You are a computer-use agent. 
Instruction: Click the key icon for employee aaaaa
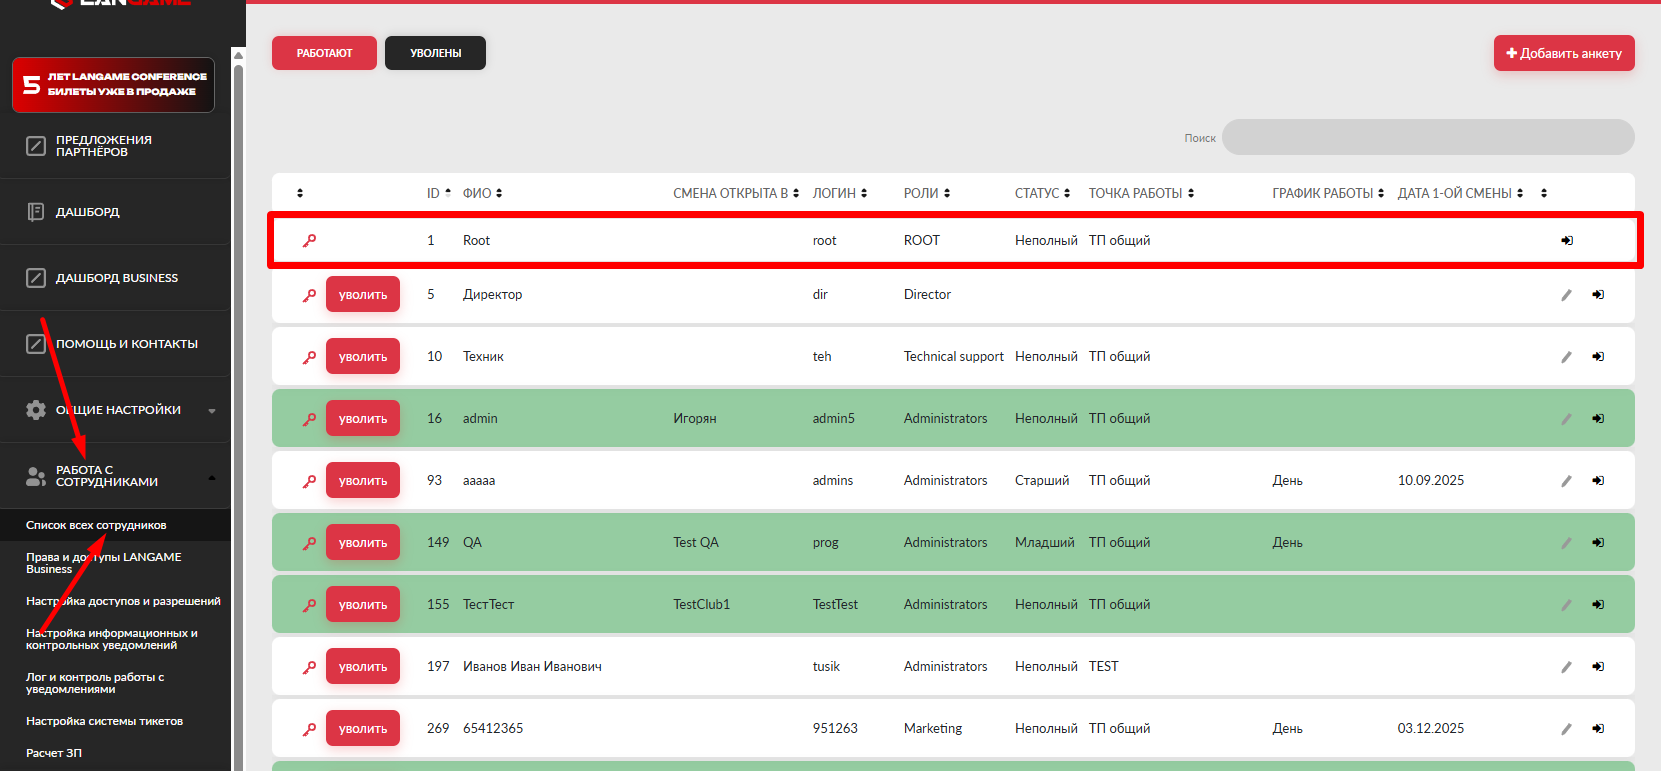tap(309, 481)
